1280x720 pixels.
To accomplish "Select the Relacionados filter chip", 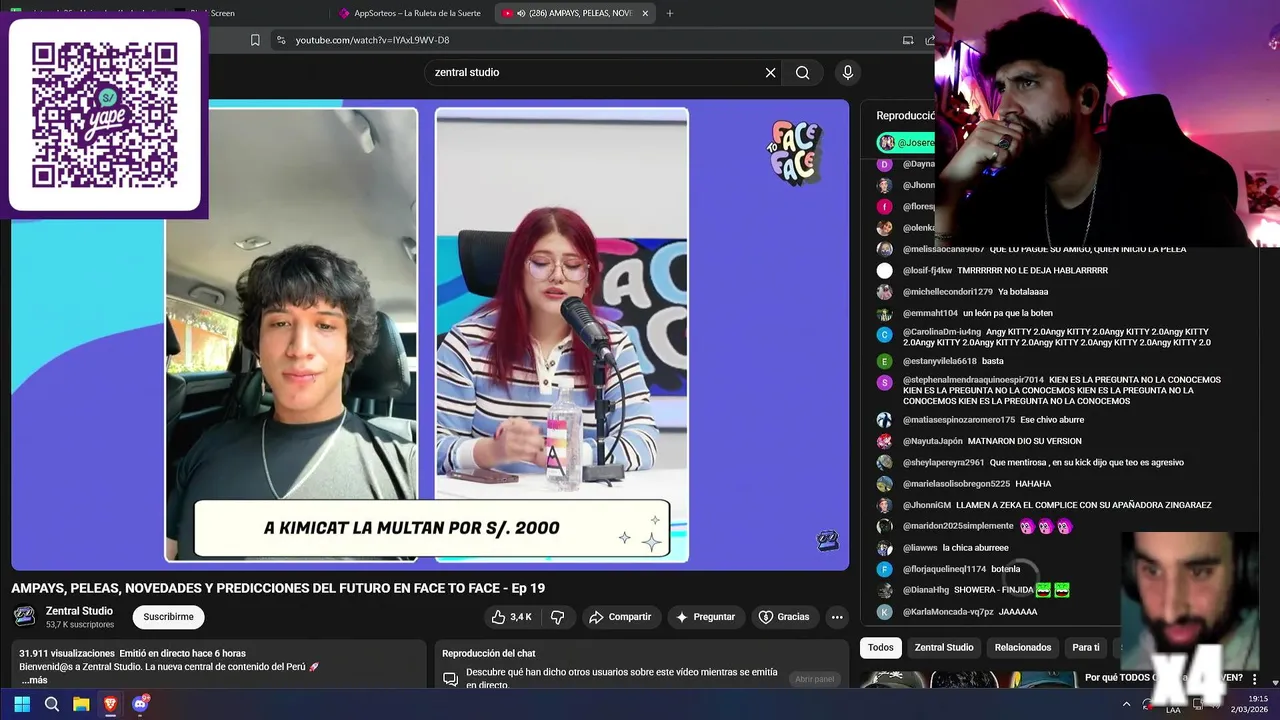I will click(x=1023, y=648).
